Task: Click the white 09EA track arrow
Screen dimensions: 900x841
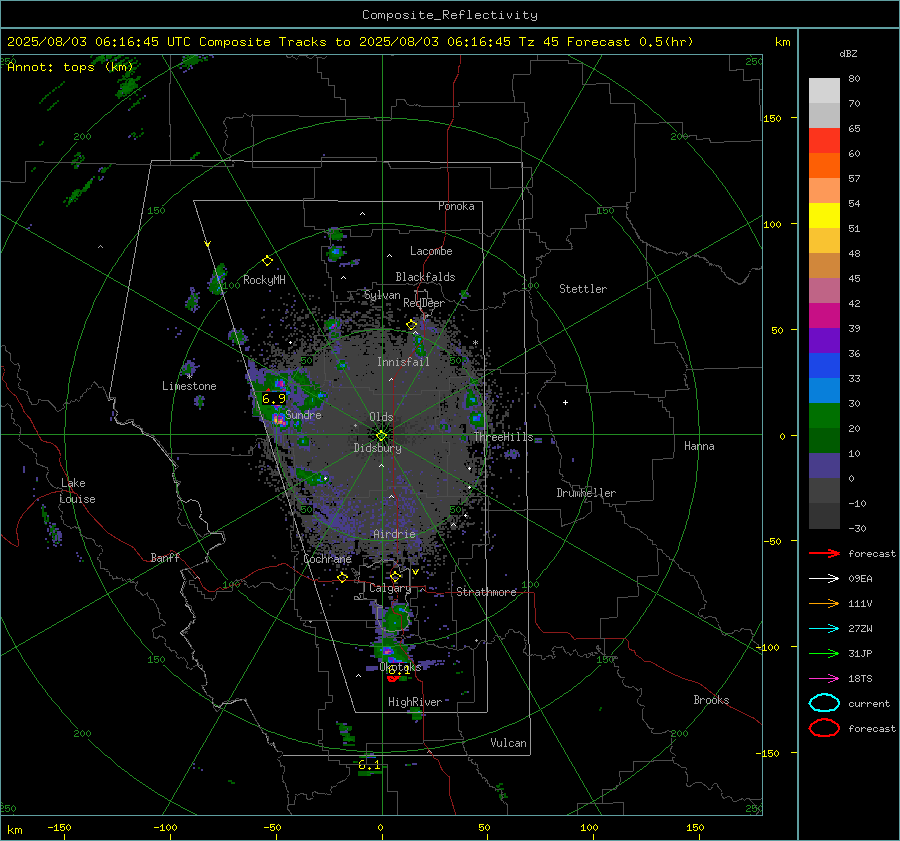Action: 824,579
